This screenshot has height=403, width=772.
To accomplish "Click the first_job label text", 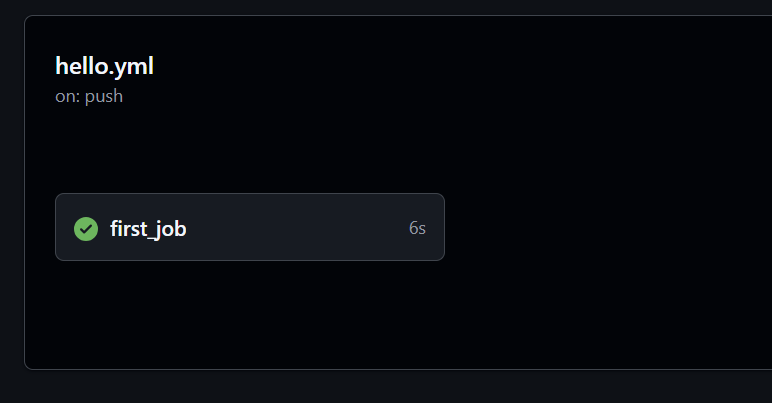I will [148, 229].
